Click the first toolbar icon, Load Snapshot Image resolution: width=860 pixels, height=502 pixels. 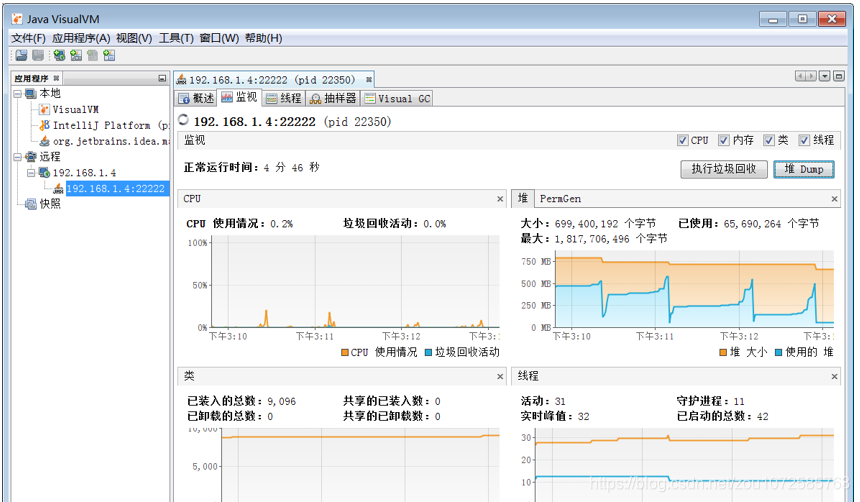21,55
